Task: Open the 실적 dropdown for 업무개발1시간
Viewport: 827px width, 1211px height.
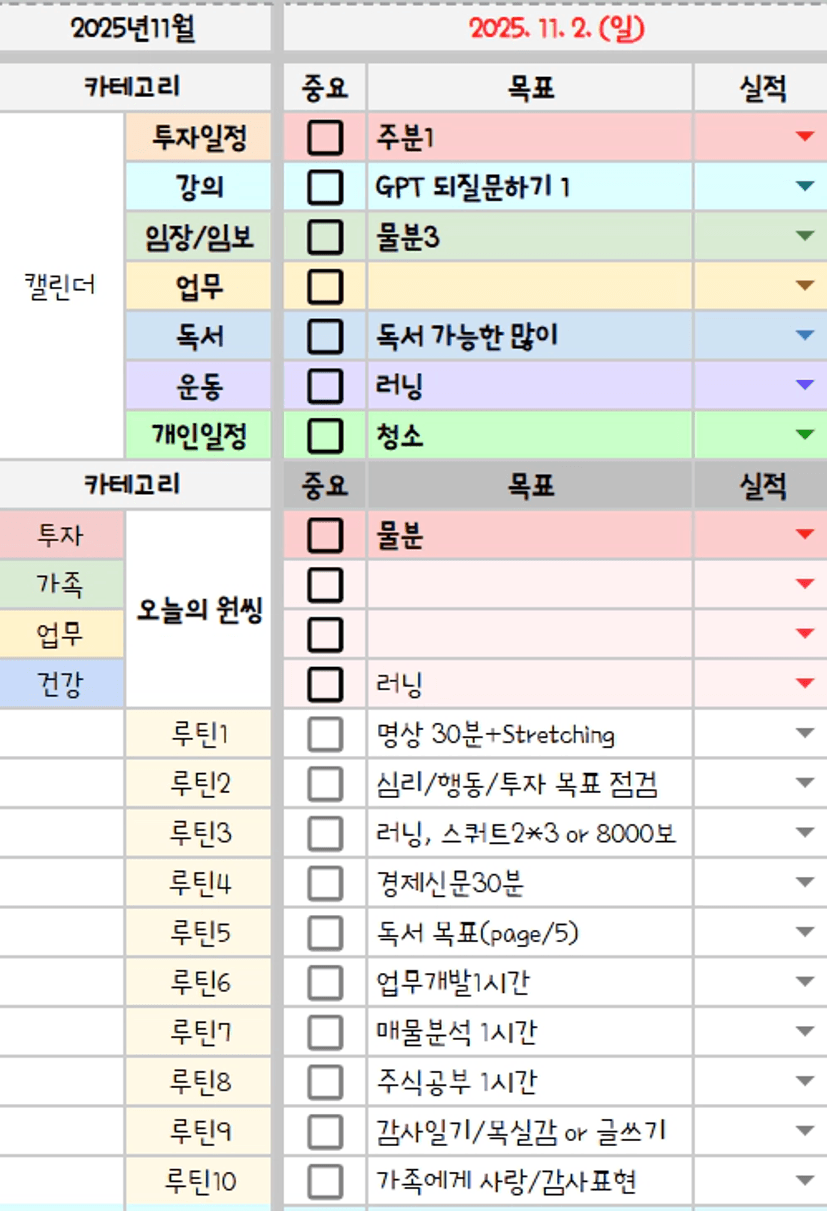Action: pyautogui.click(x=805, y=983)
